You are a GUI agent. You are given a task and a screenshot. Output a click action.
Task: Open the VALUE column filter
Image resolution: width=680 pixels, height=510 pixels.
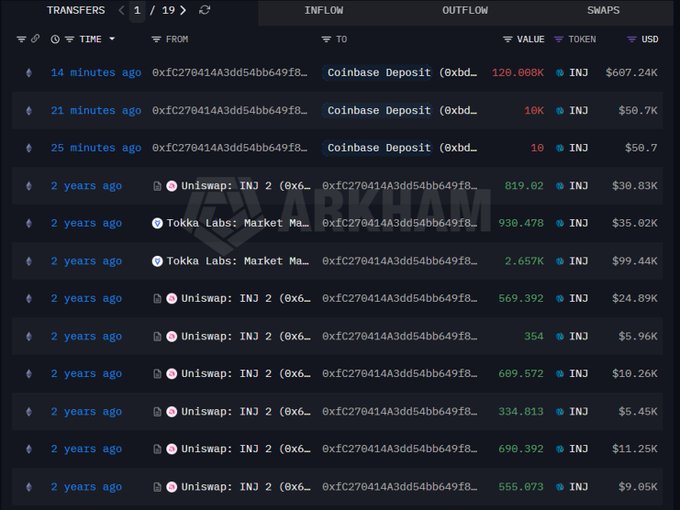click(x=507, y=39)
